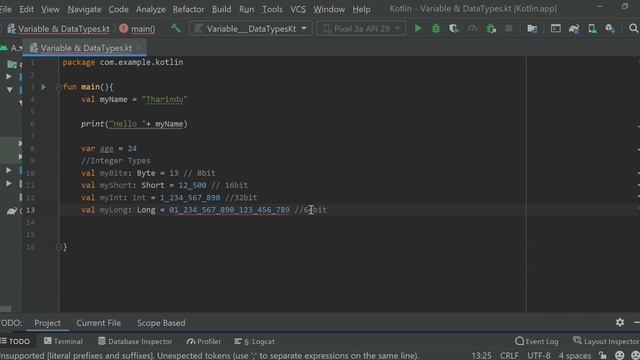Screen dimensions: 640x360
Task: Open the Analyze menu
Action: (x=151, y=9)
